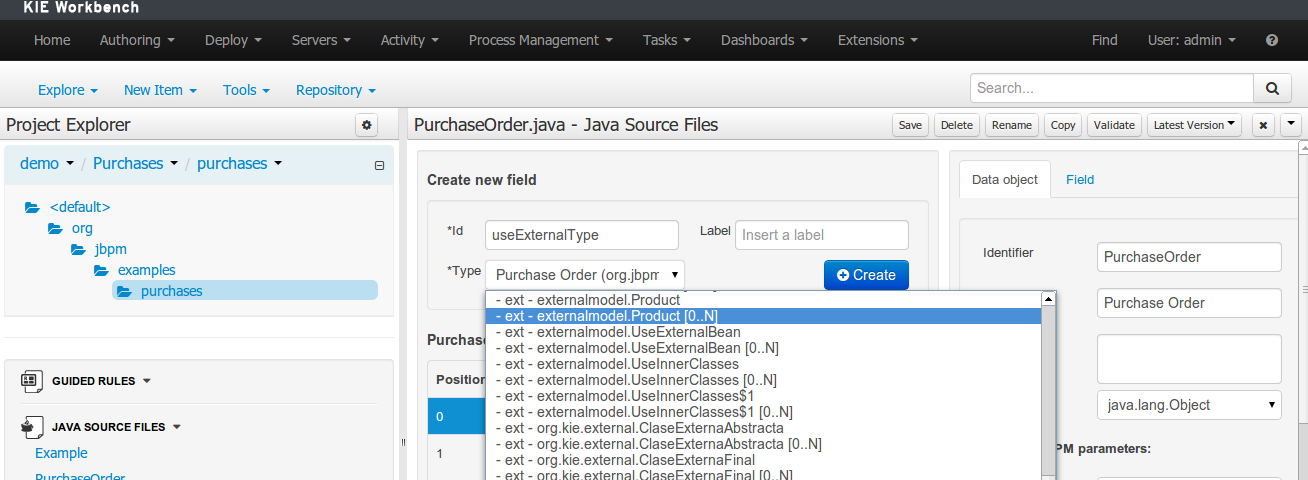Click the type list scrollbar up arrow
Image resolution: width=1308 pixels, height=480 pixels.
[x=1048, y=299]
